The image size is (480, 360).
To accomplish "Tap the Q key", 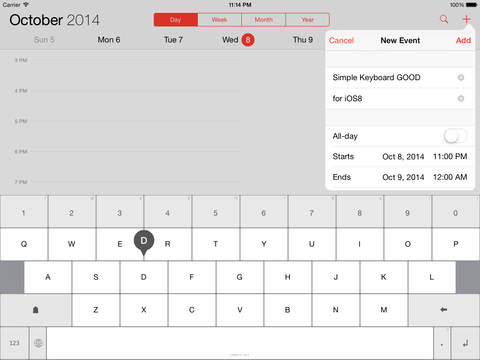I will click(x=24, y=244).
